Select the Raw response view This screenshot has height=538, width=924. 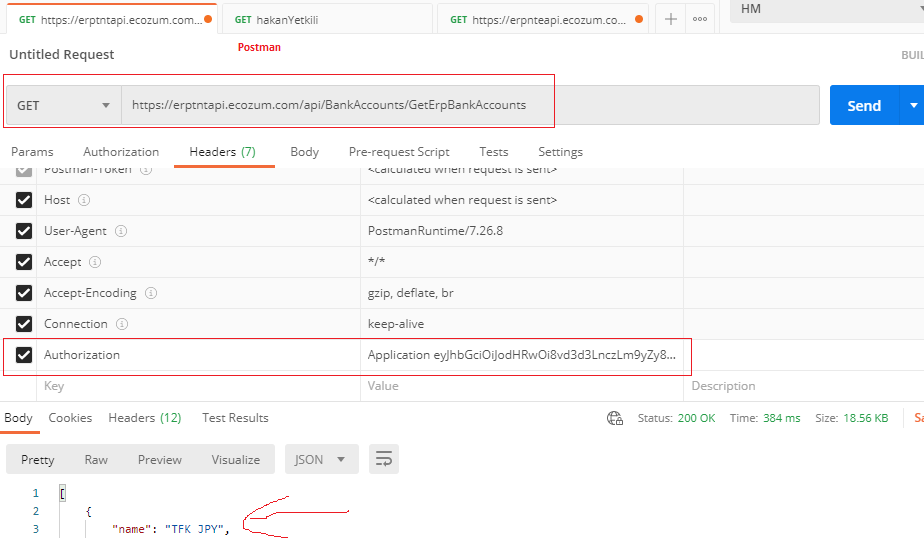coord(96,459)
